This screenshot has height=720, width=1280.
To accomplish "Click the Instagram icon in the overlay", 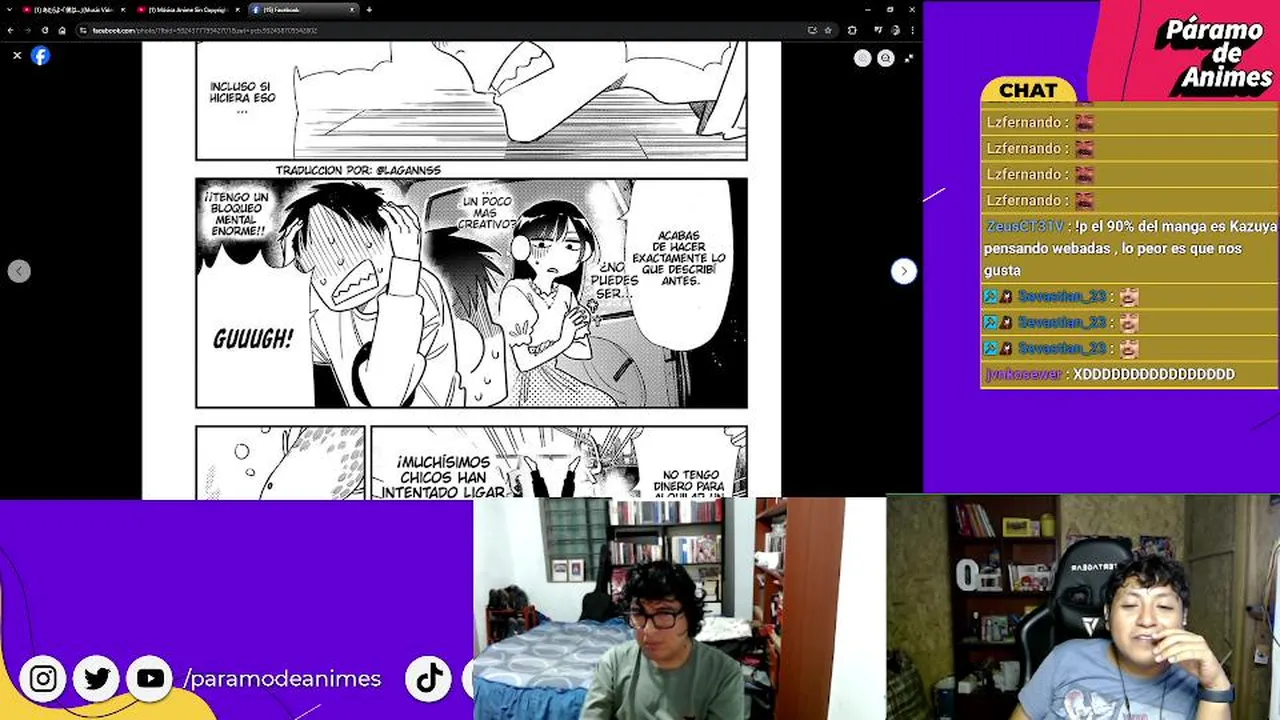I will [43, 679].
